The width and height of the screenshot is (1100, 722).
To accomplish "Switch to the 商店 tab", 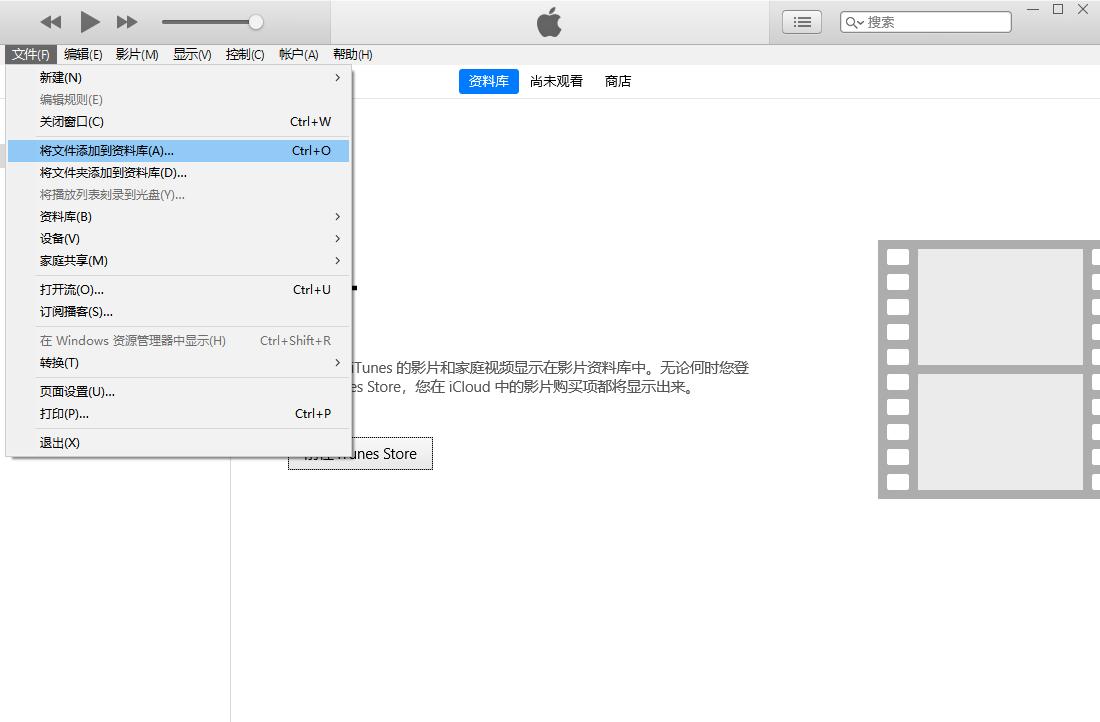I will (618, 81).
